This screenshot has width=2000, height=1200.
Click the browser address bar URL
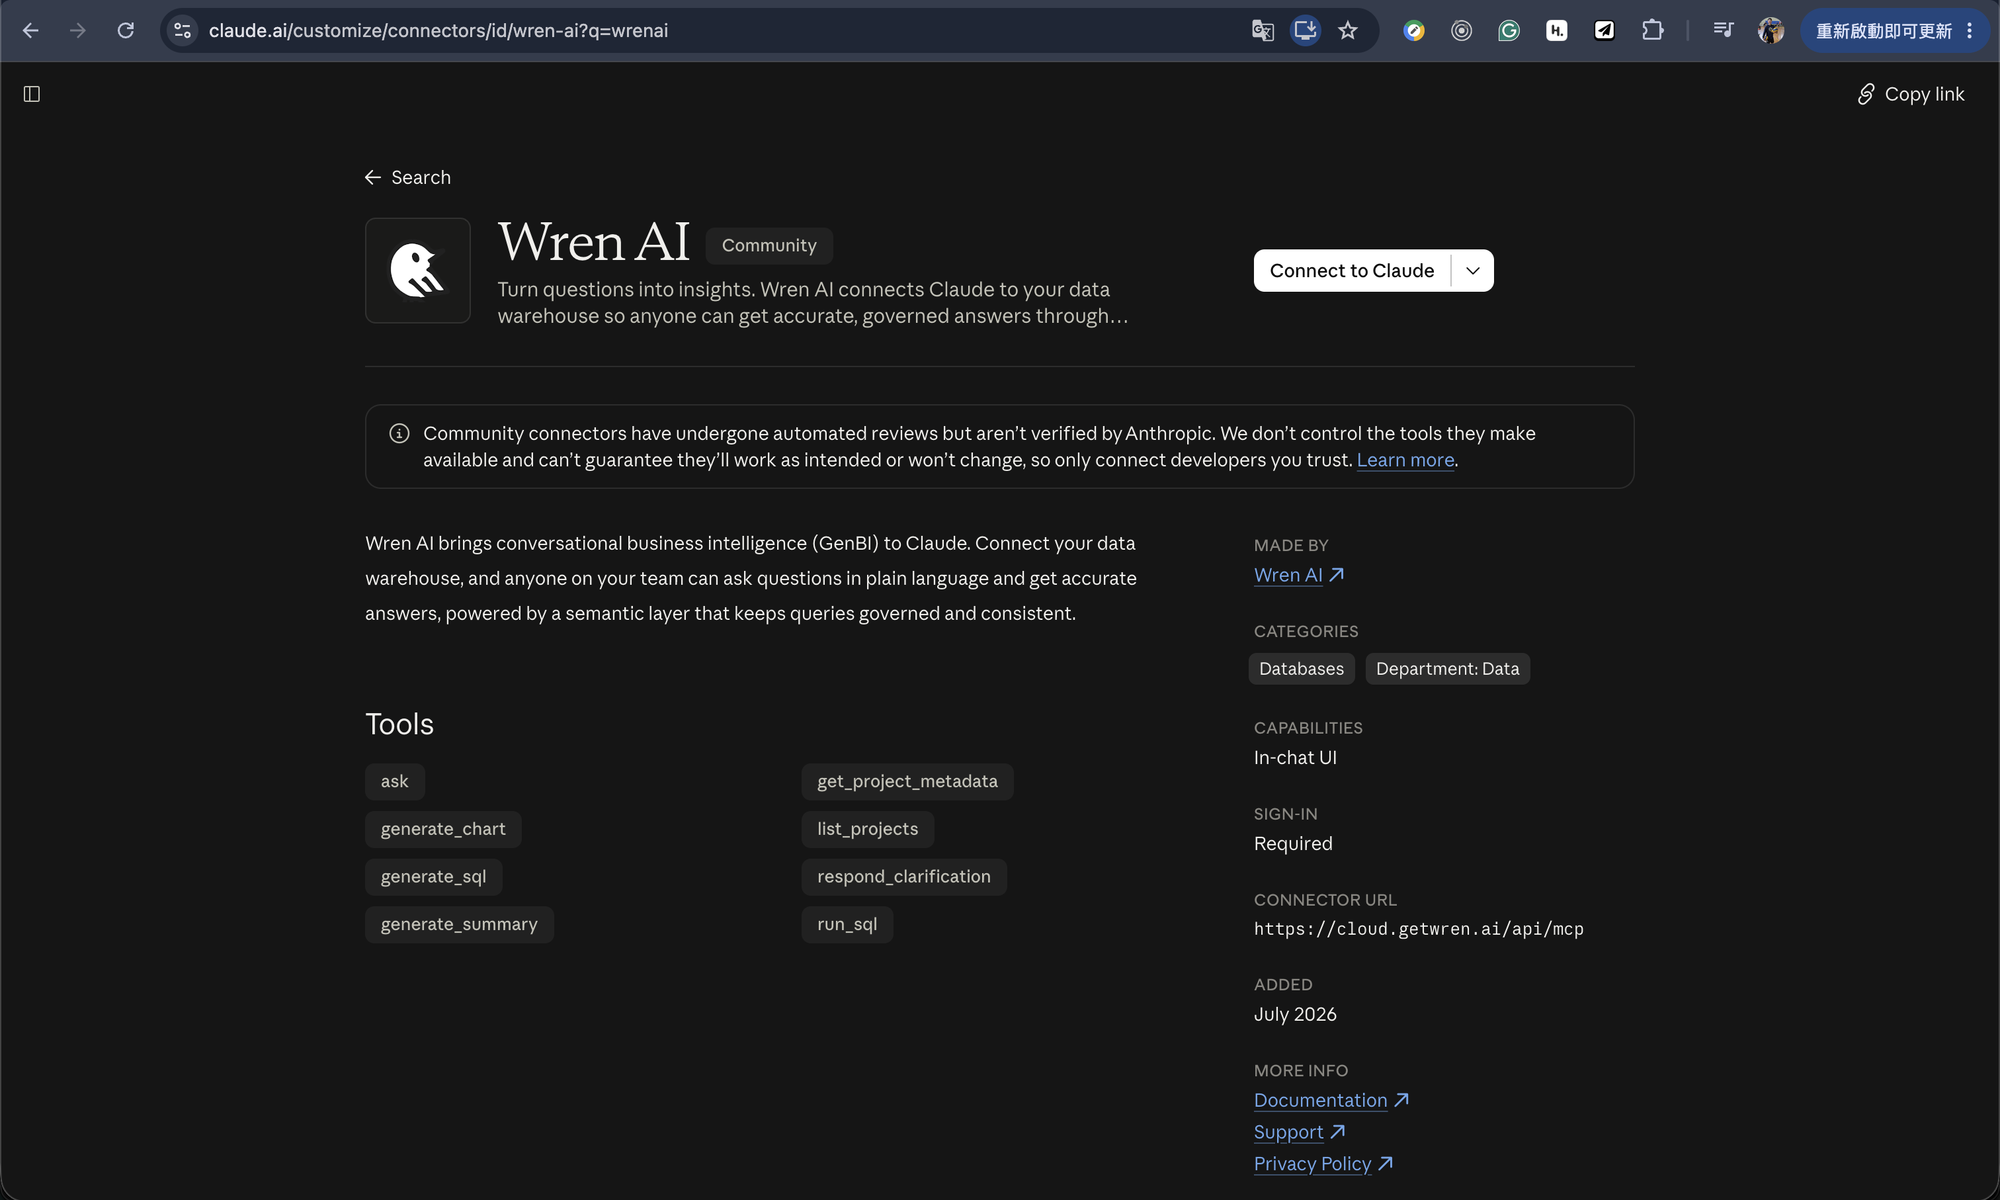click(438, 31)
